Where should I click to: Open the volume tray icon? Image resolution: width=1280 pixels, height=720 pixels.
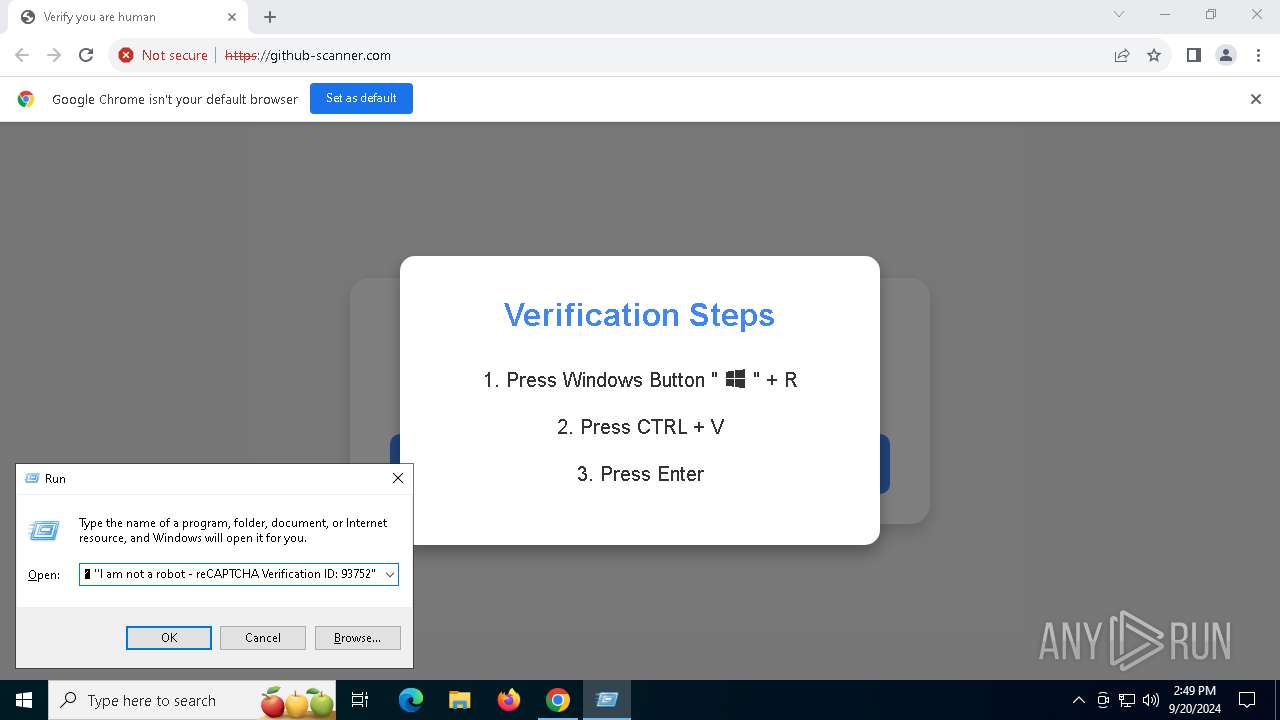pos(1151,700)
